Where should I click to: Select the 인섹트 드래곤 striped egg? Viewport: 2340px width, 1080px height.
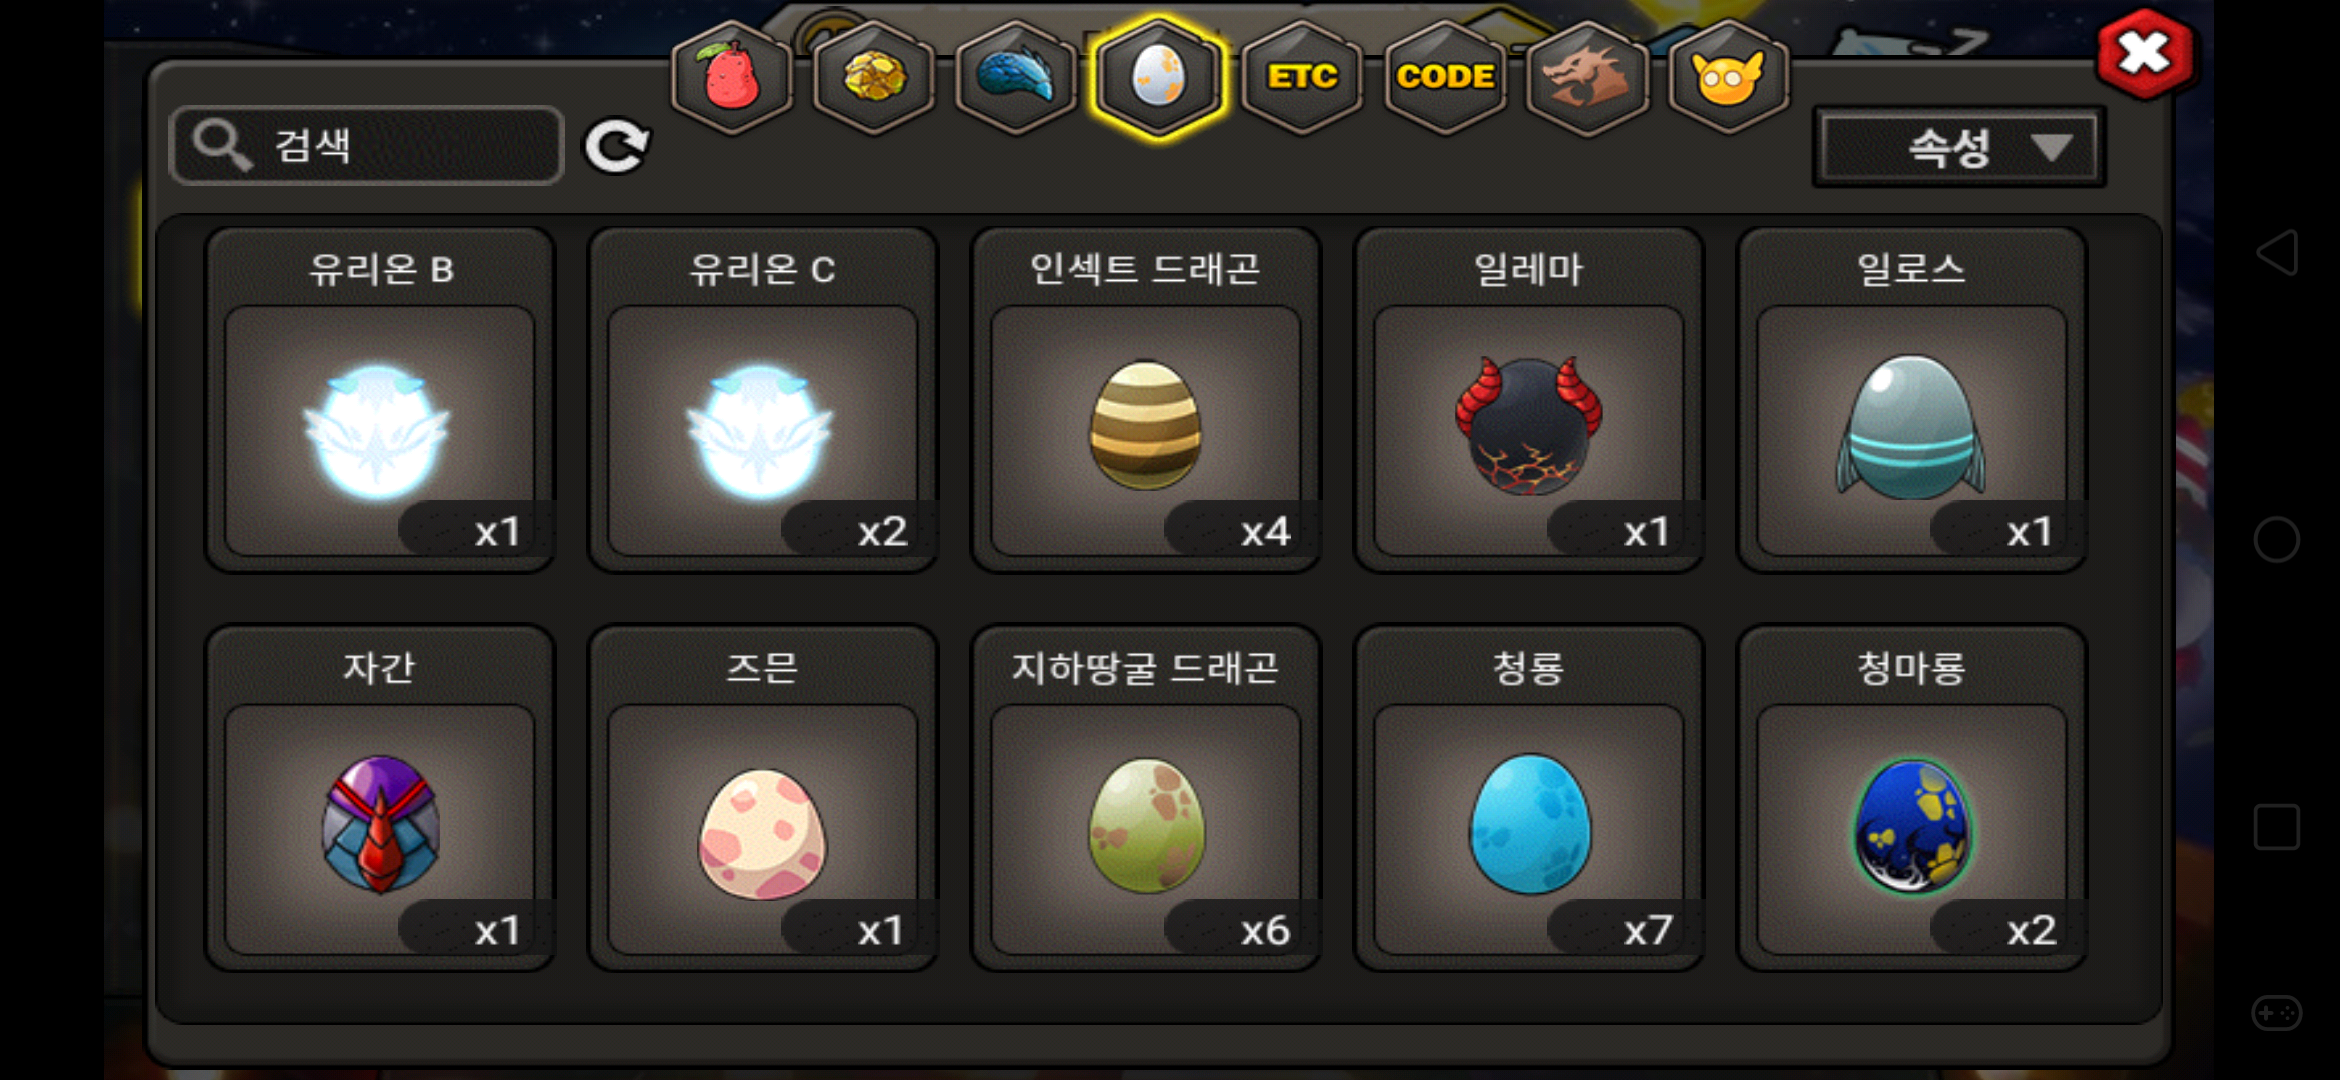[x=1146, y=400]
